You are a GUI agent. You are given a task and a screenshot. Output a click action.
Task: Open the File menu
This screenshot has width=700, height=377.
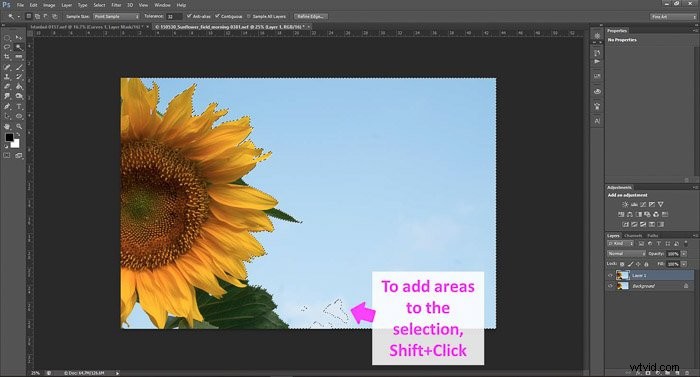point(20,5)
